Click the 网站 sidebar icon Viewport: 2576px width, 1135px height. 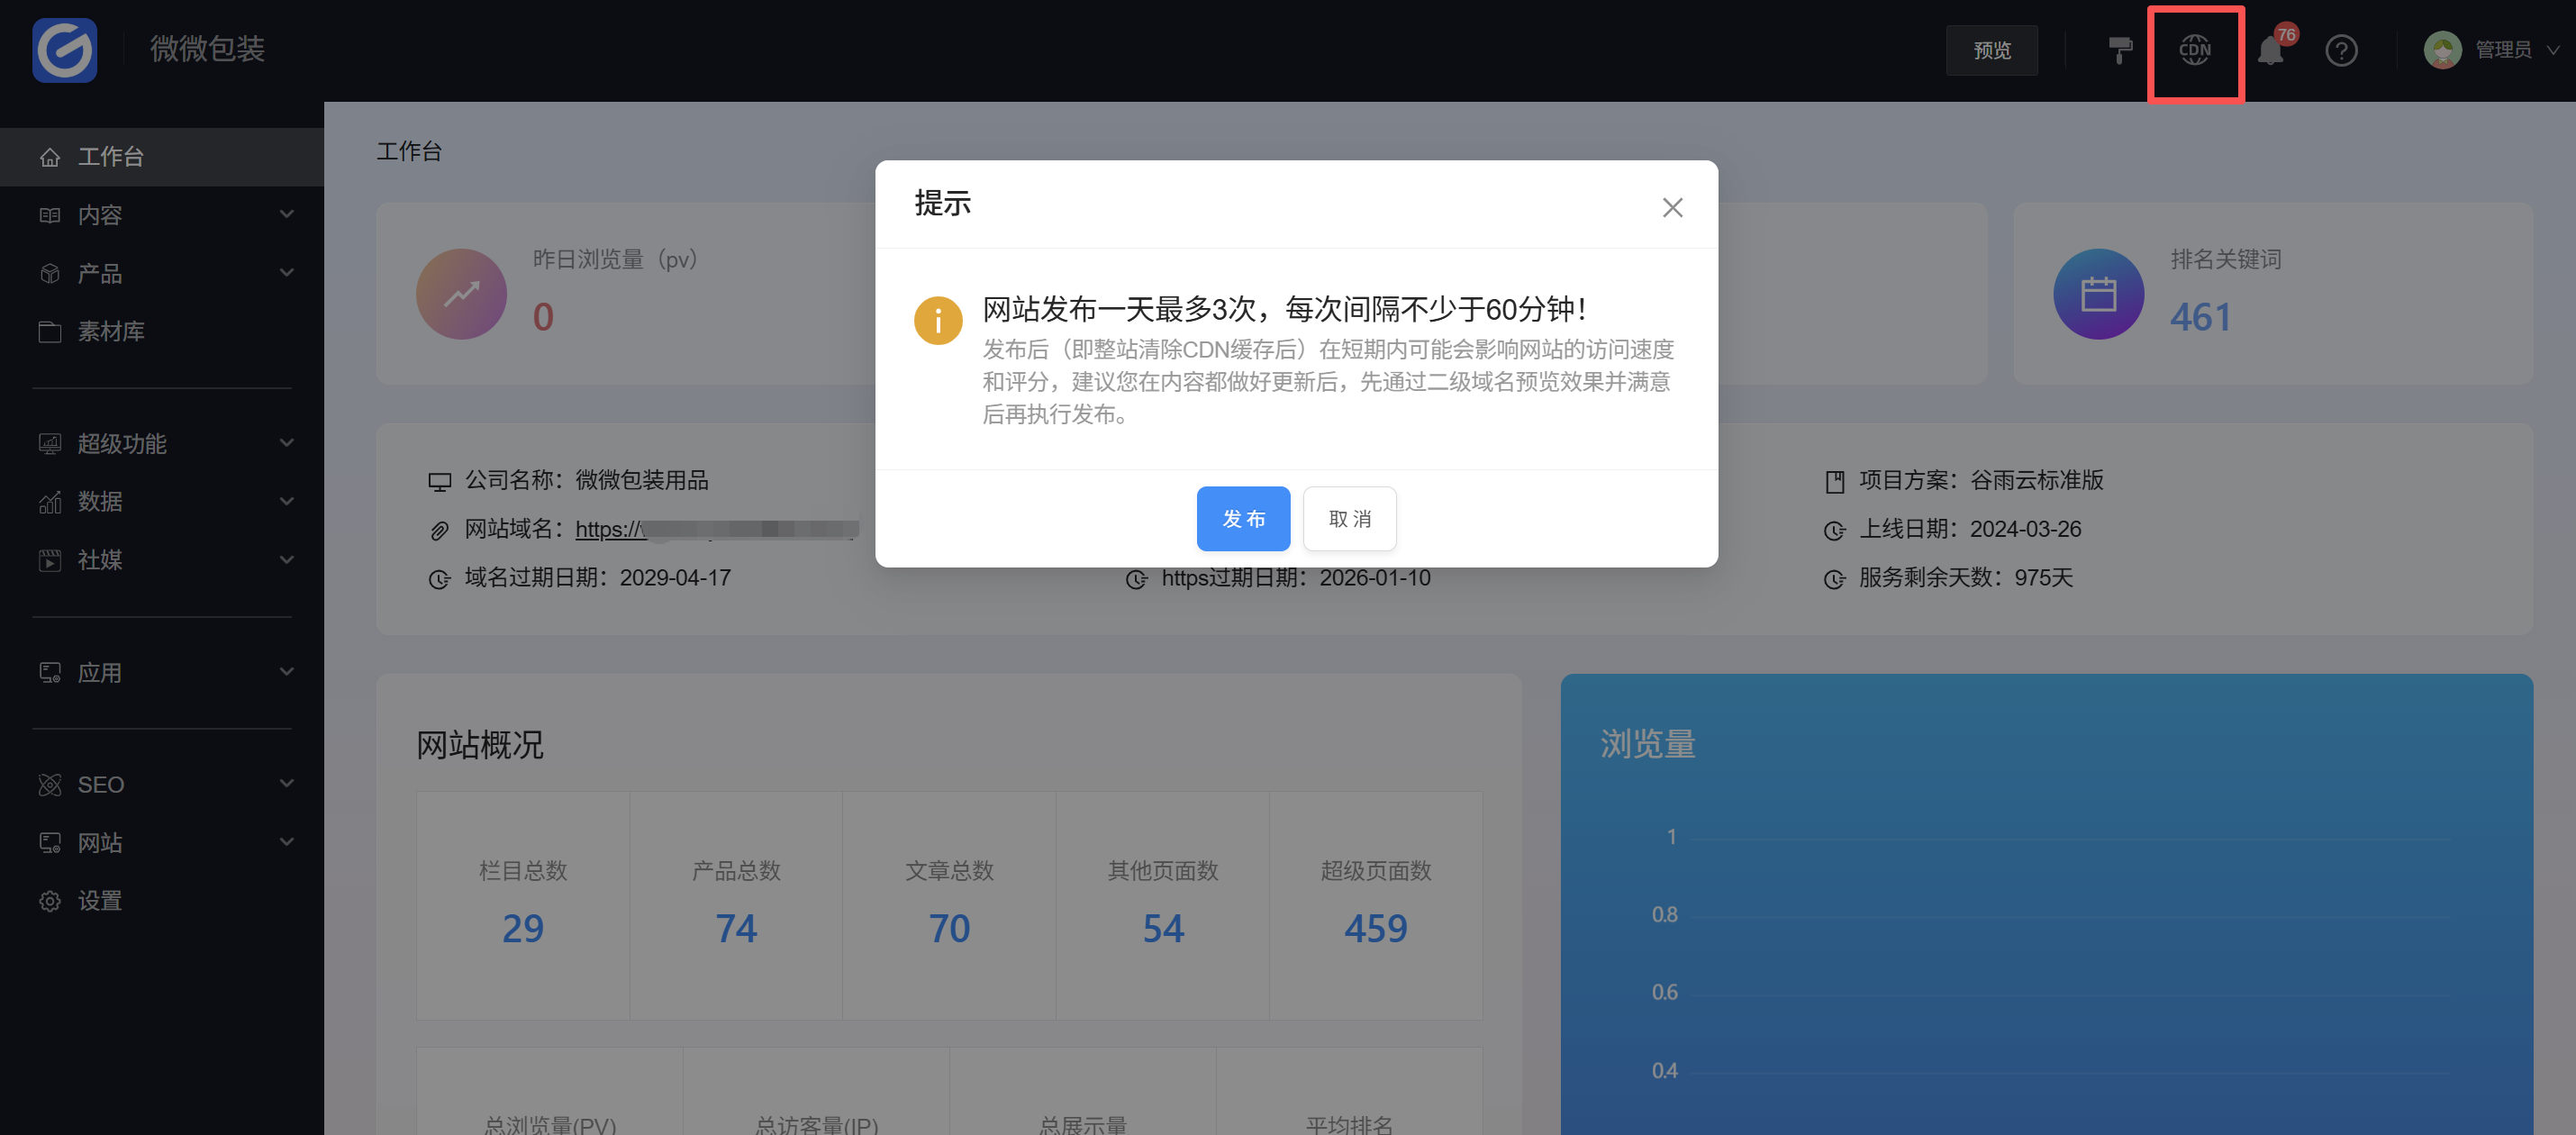point(50,842)
